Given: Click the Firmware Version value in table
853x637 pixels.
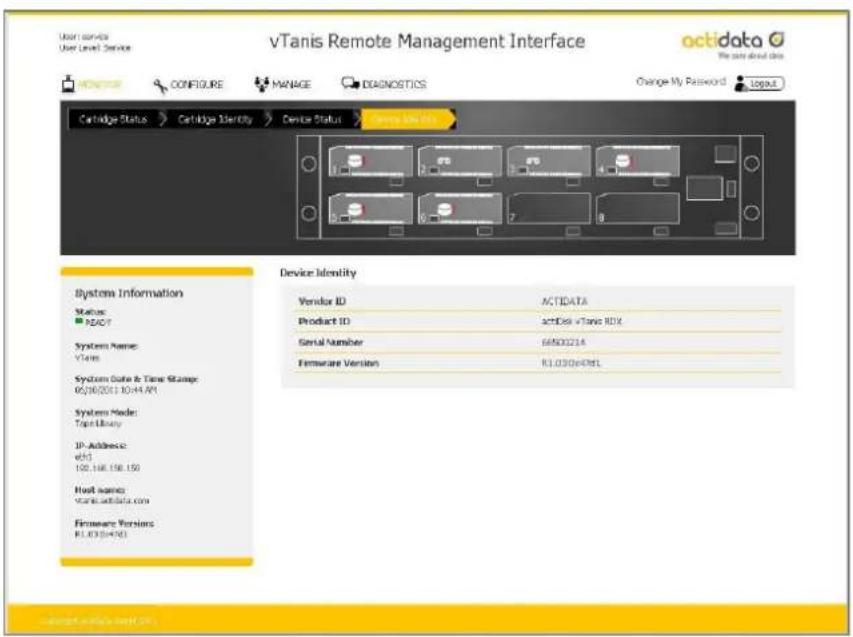Looking at the screenshot, I should [x=571, y=363].
